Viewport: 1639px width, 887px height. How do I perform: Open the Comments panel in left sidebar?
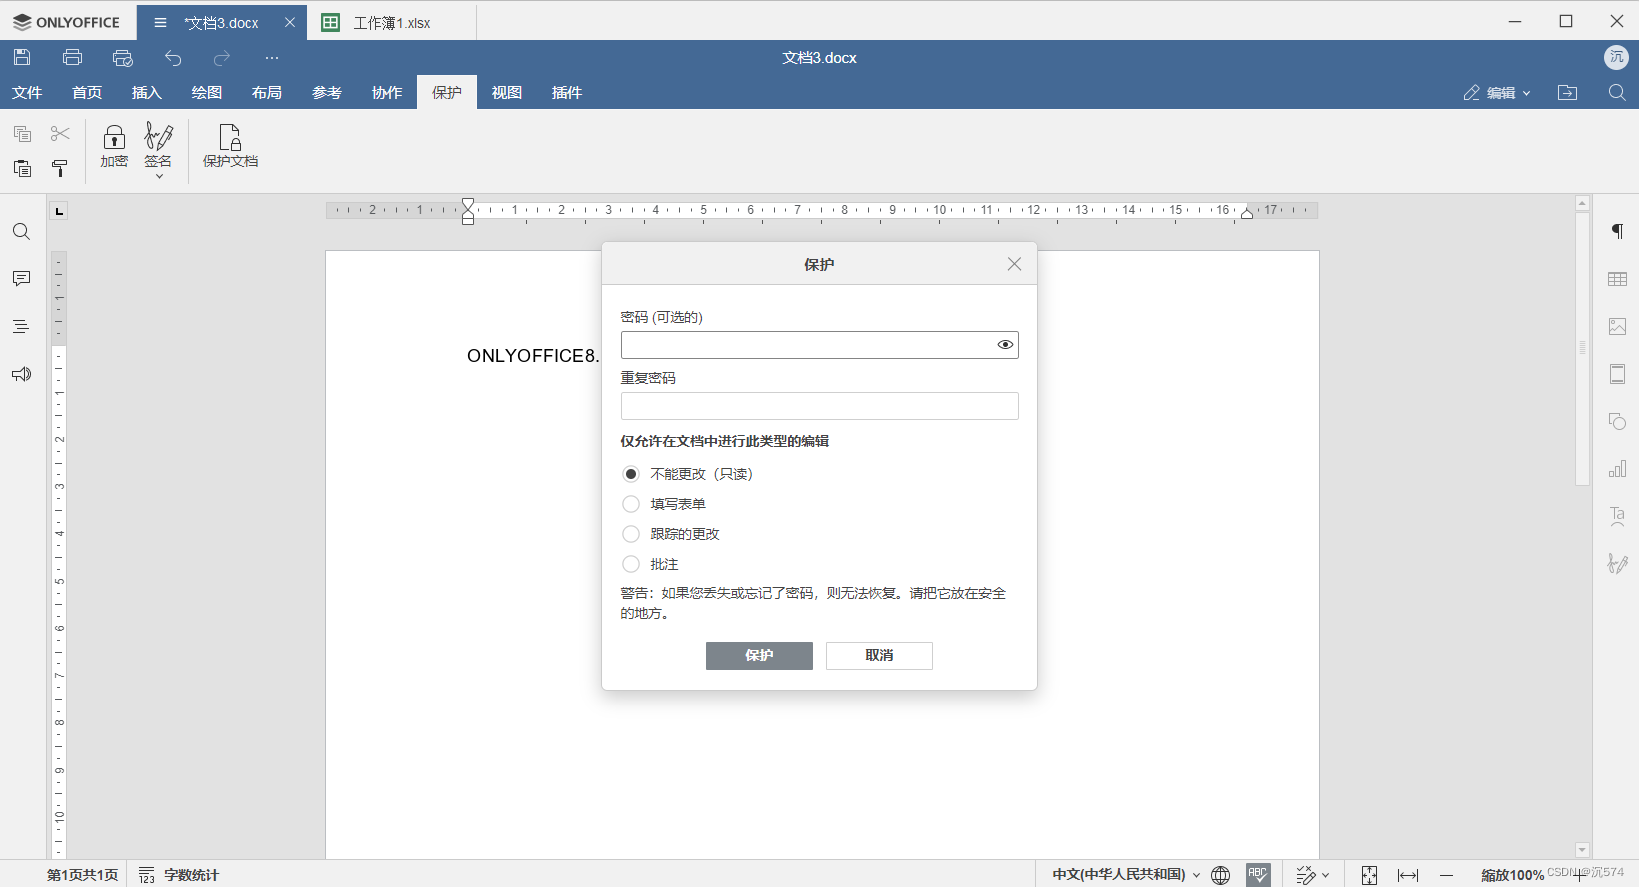[x=21, y=279]
